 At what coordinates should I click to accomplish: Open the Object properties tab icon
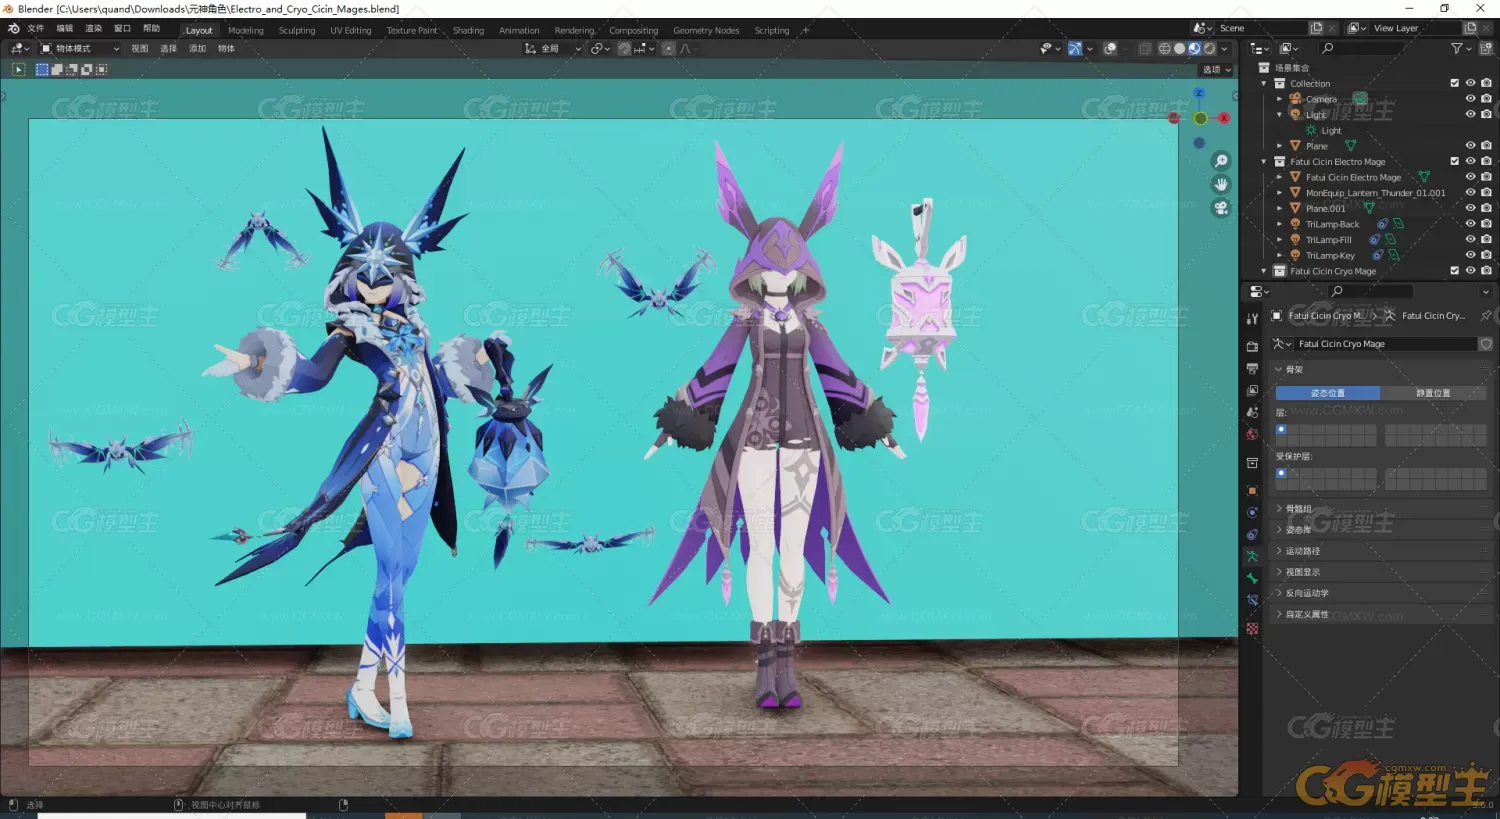click(1252, 490)
